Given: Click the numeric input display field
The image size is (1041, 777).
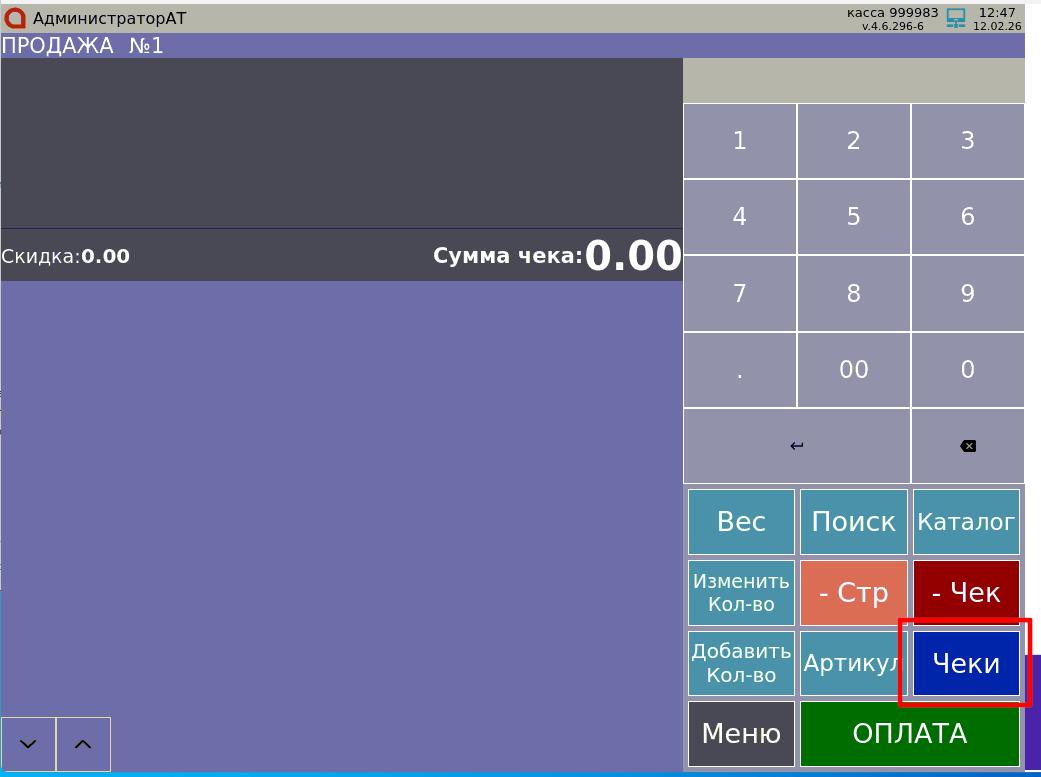Looking at the screenshot, I should click(853, 80).
